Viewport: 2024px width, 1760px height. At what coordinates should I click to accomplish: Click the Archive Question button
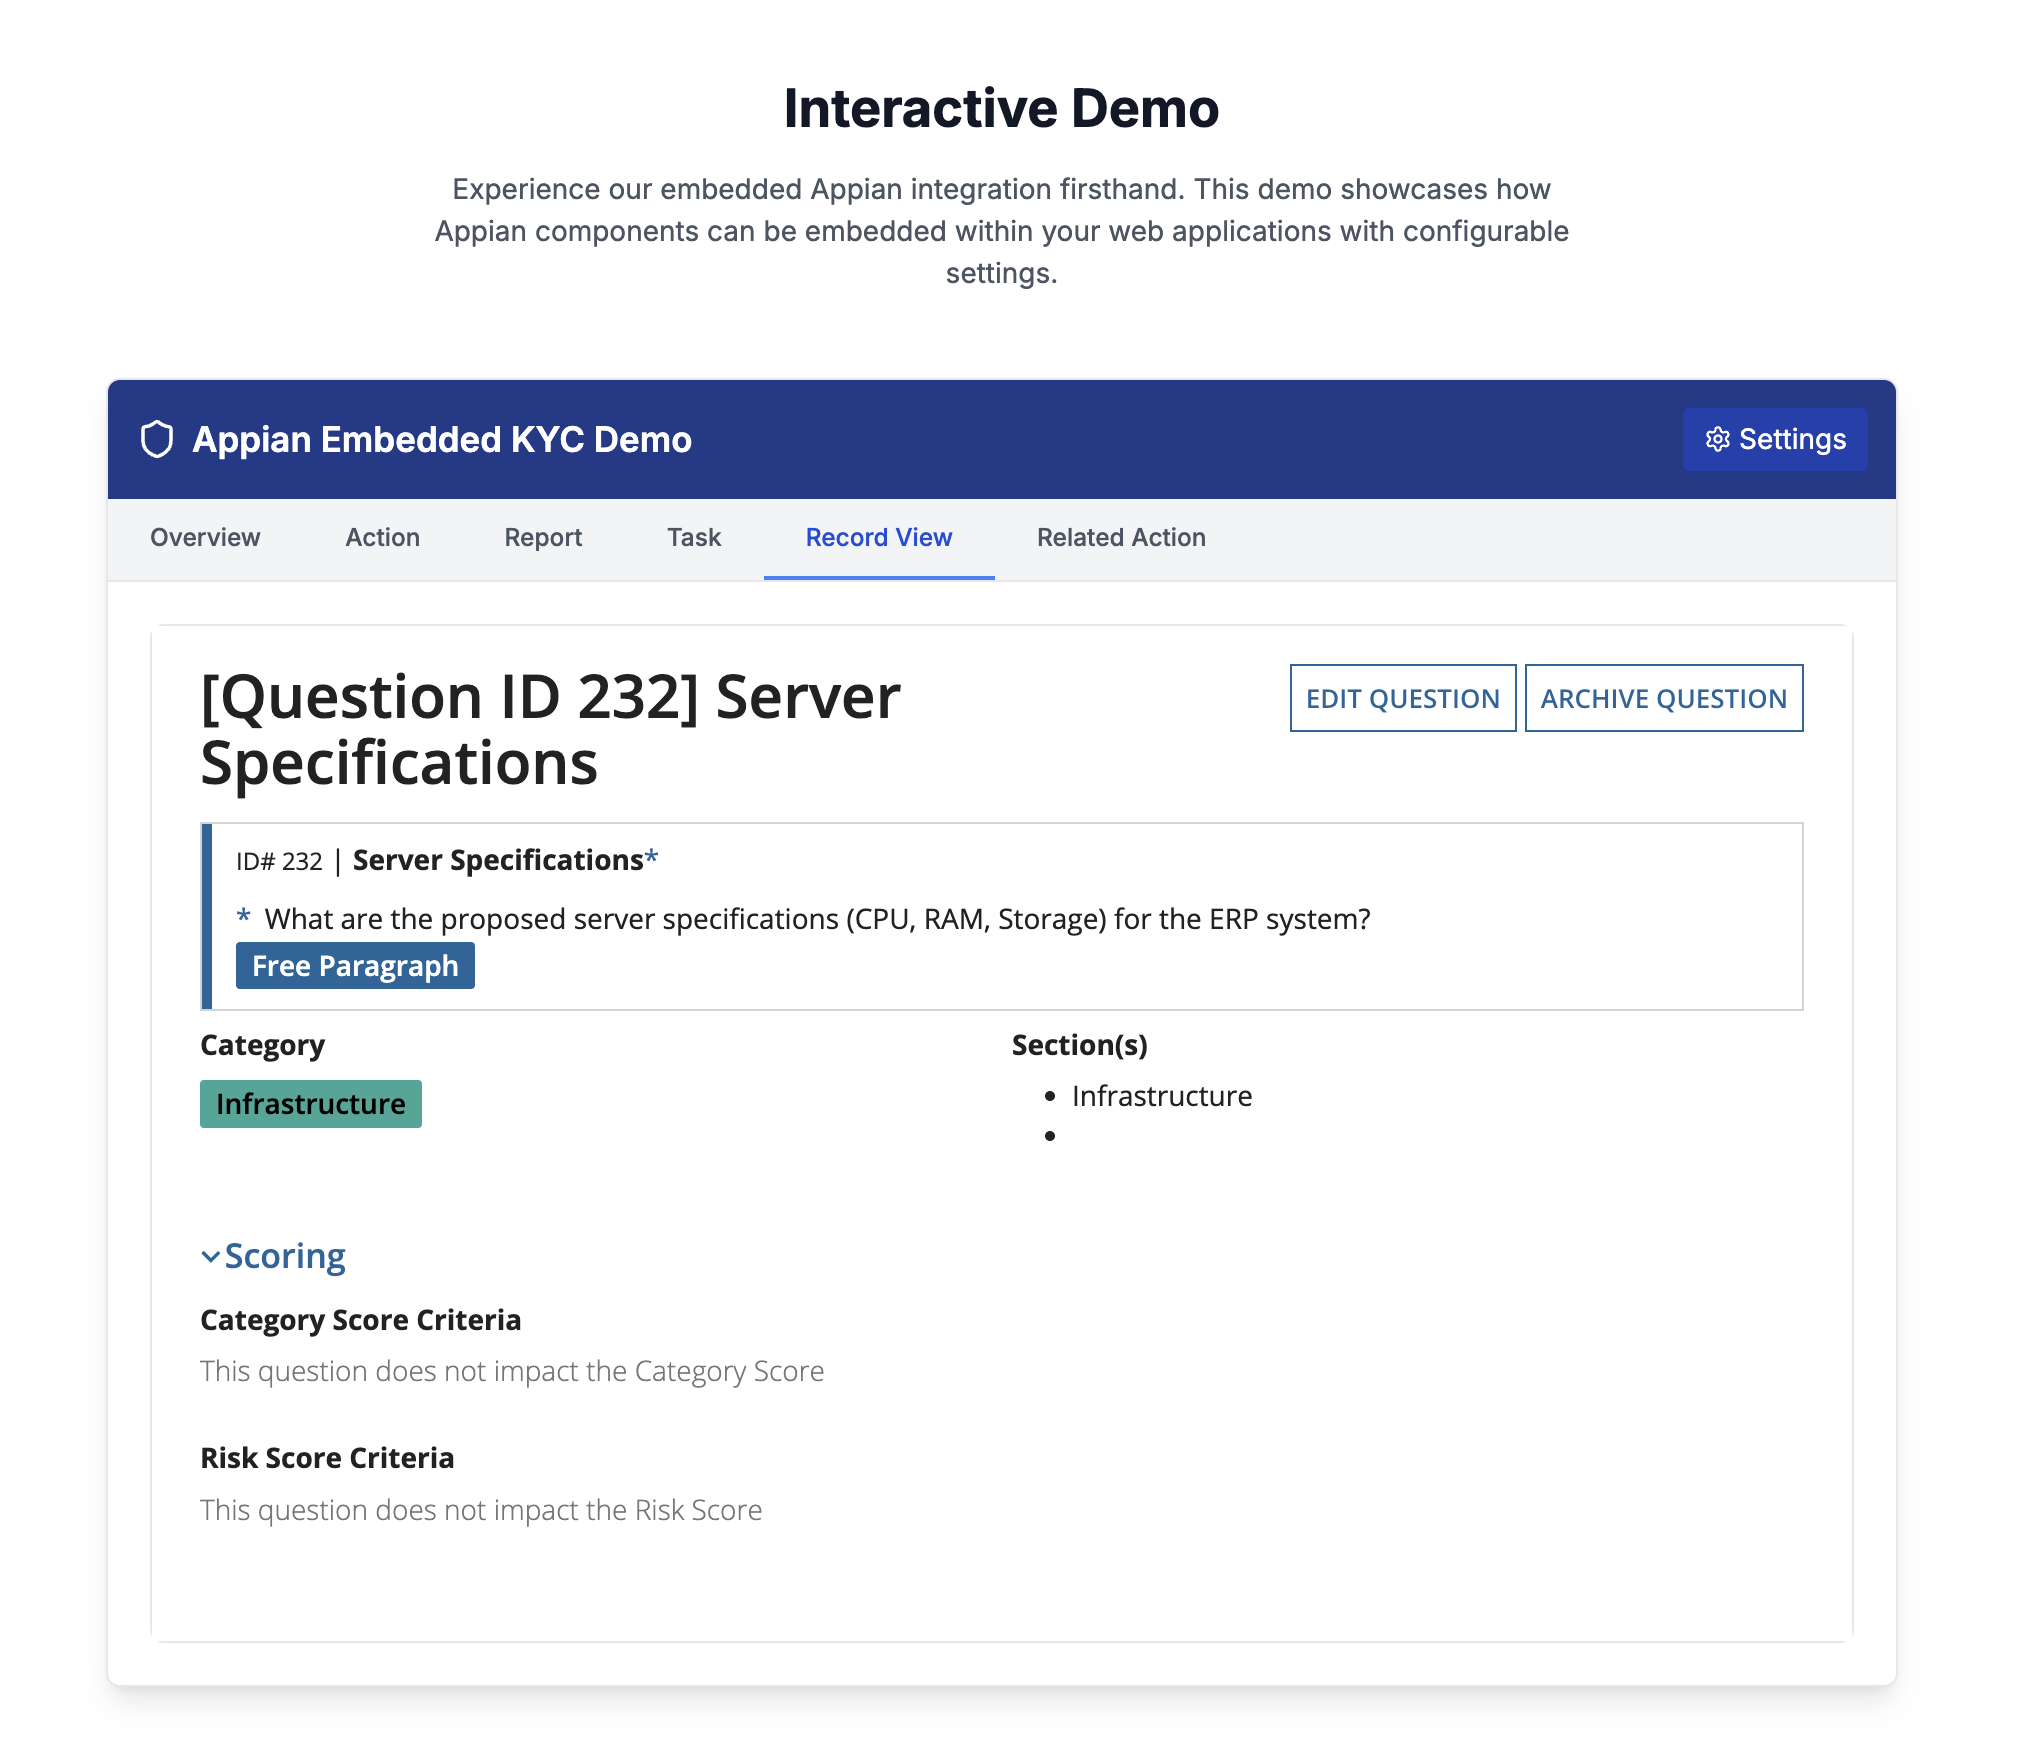pos(1663,698)
